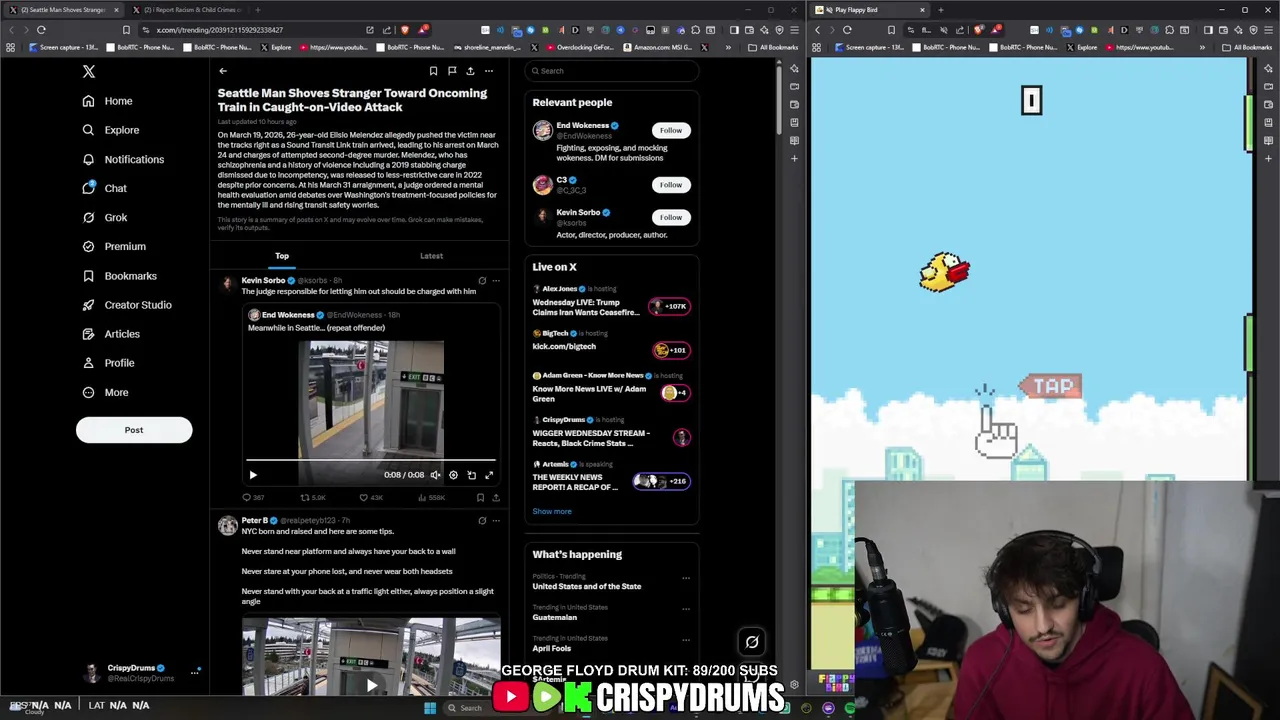The height and width of the screenshot is (720, 1280).
Task: Open Windows Start button on taskbar
Action: click(430, 708)
